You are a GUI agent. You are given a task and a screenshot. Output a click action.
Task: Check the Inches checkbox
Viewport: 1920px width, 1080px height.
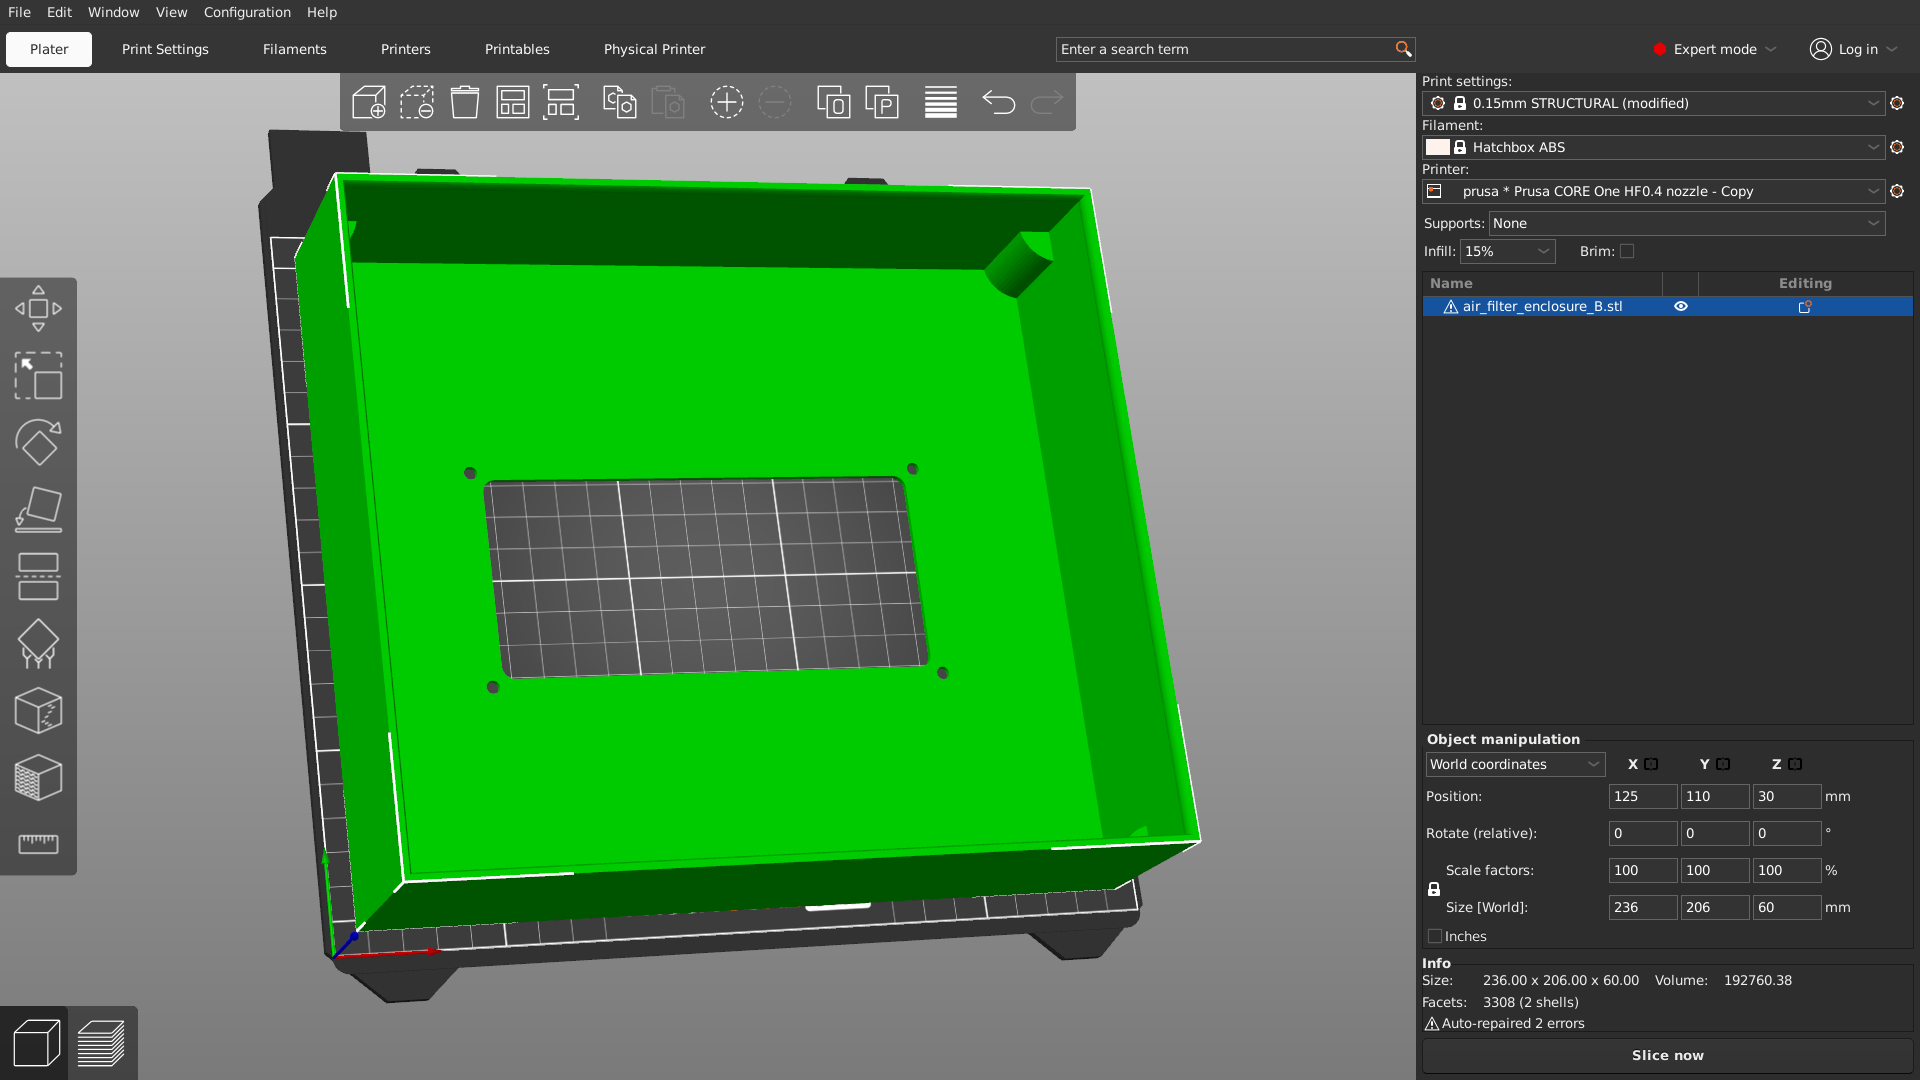(x=1435, y=936)
